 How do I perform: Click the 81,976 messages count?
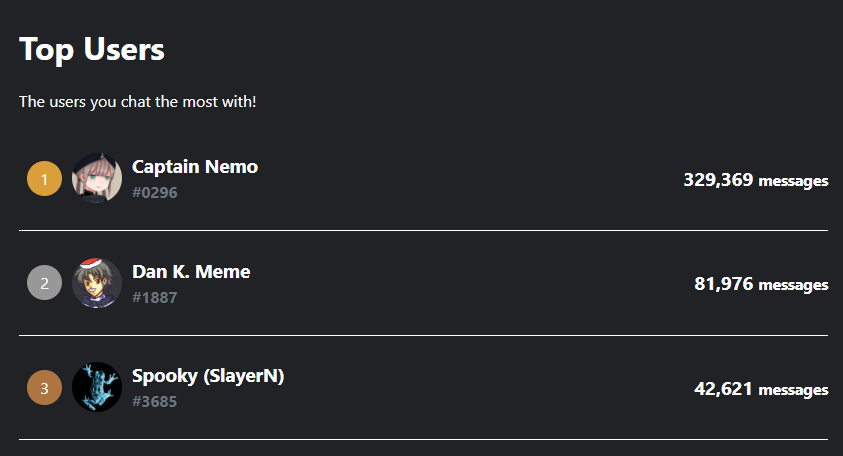tap(761, 284)
